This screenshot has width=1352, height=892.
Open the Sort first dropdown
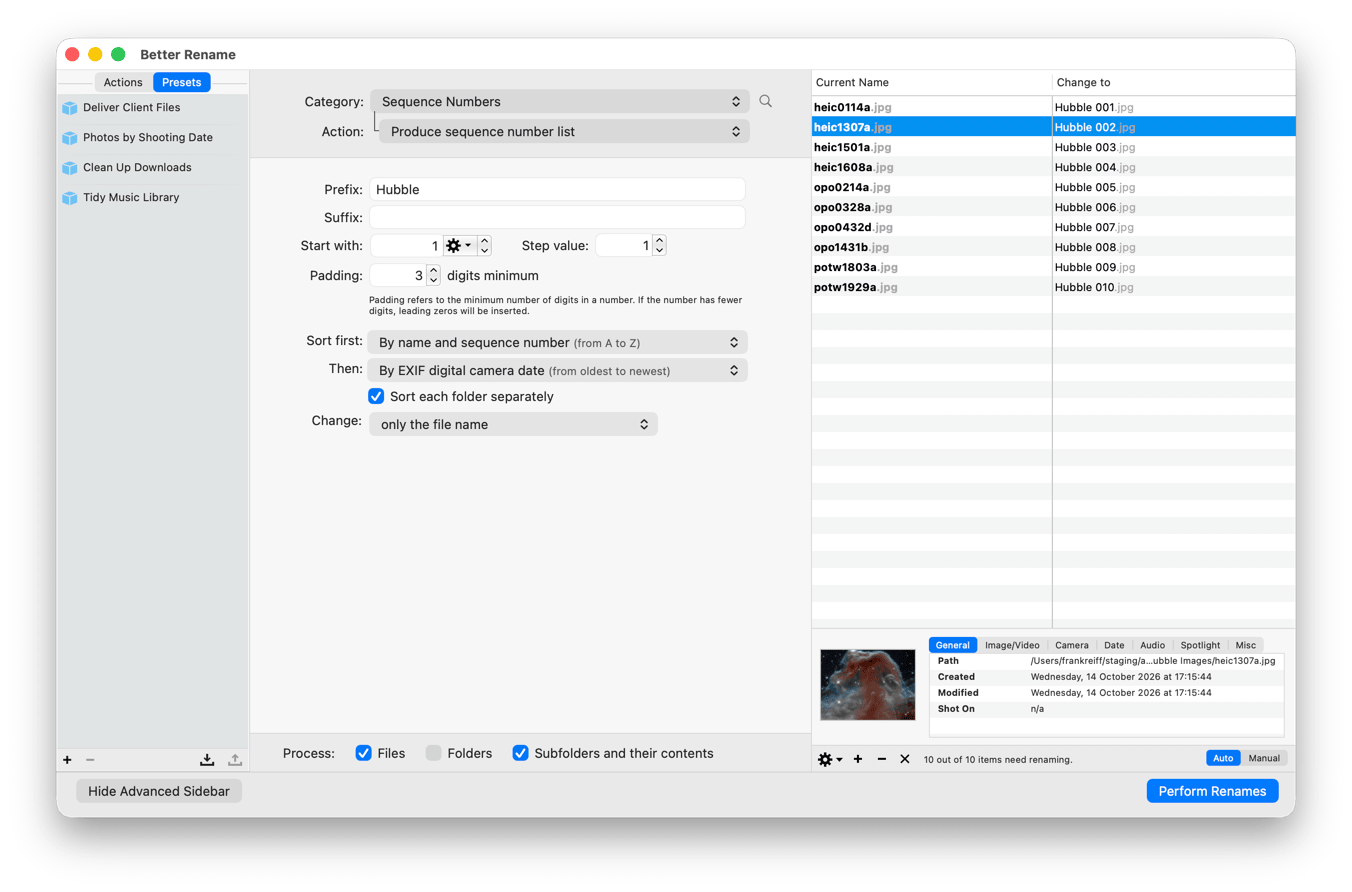point(558,342)
